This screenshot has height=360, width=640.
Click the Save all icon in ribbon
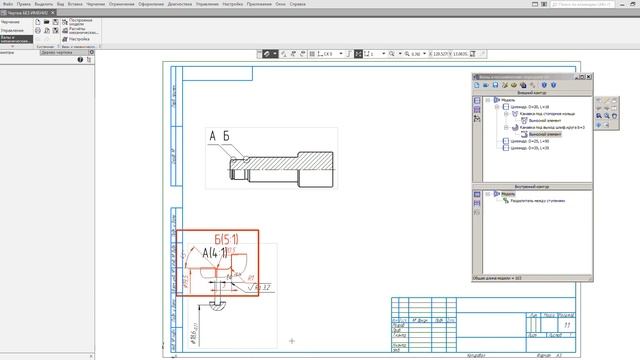(x=56, y=31)
